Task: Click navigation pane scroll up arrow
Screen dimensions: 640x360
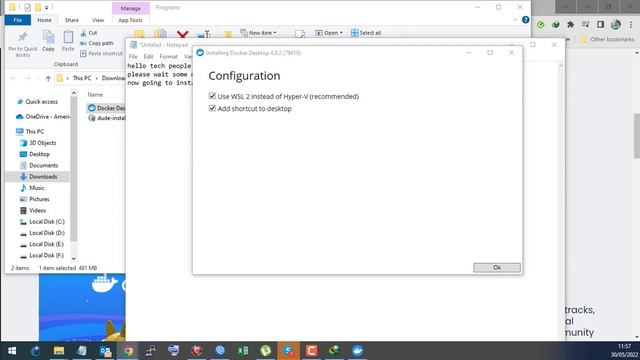Action: click(73, 93)
